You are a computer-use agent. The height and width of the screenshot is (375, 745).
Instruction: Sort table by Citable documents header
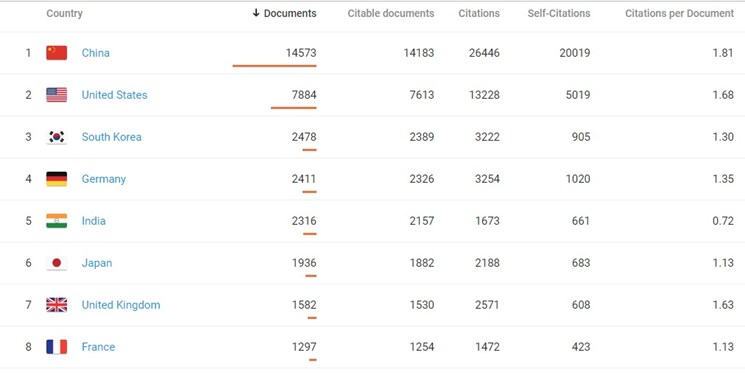391,13
